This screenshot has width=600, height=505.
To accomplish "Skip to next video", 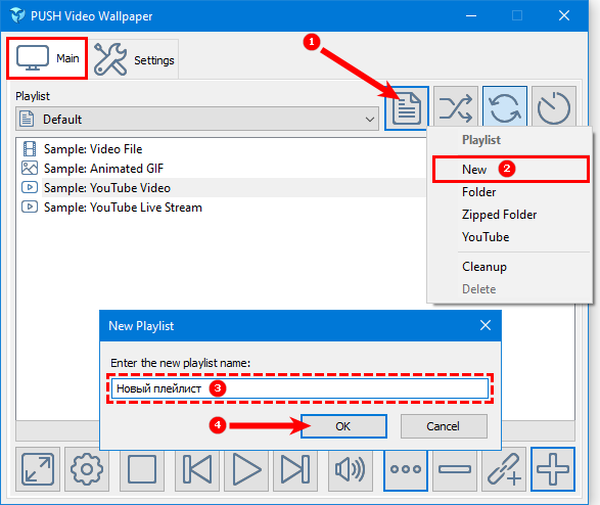I will pos(295,469).
